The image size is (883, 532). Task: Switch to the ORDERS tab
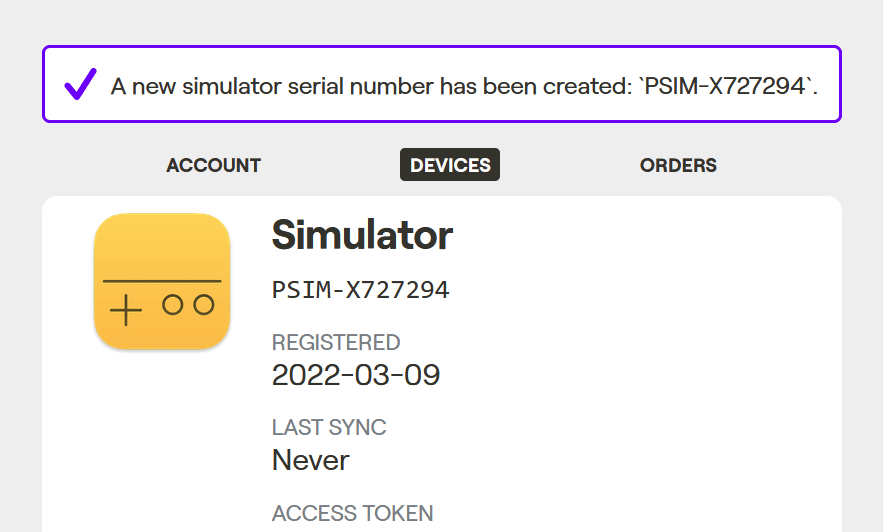tap(678, 165)
